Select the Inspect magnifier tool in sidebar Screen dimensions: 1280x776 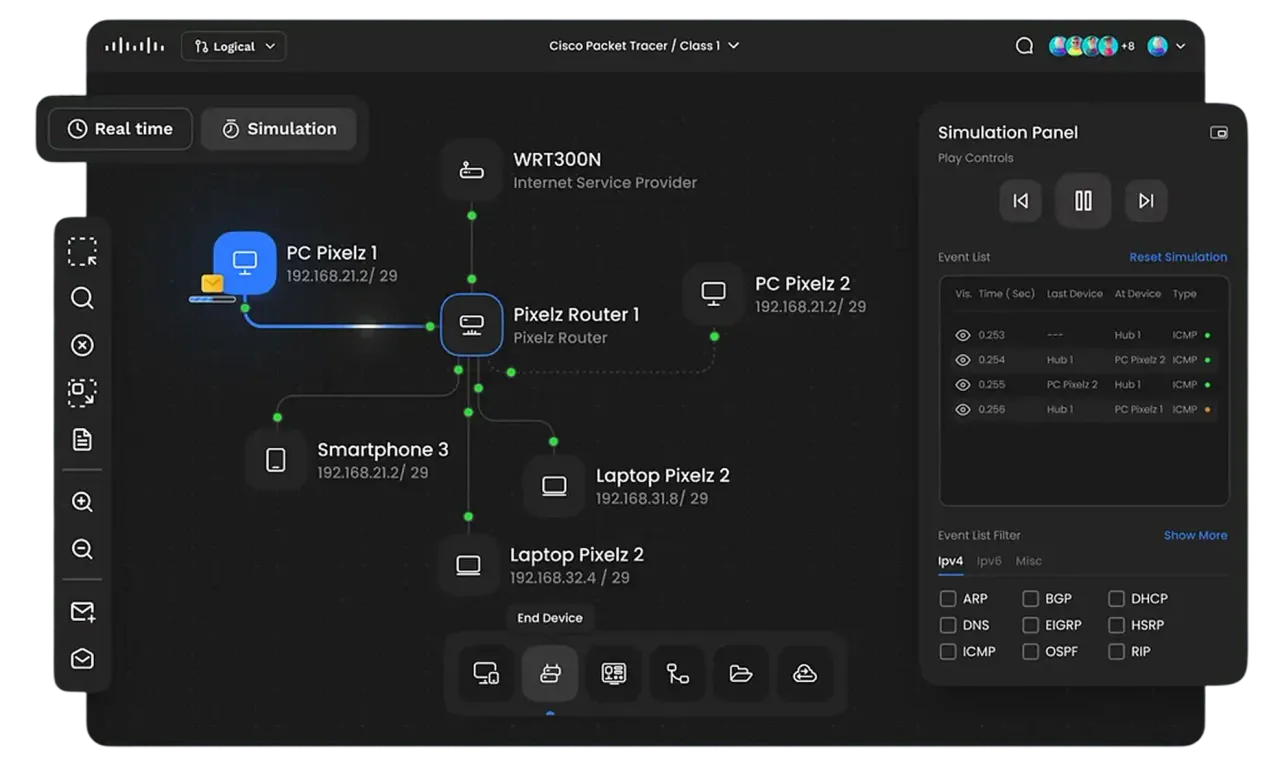coord(82,298)
